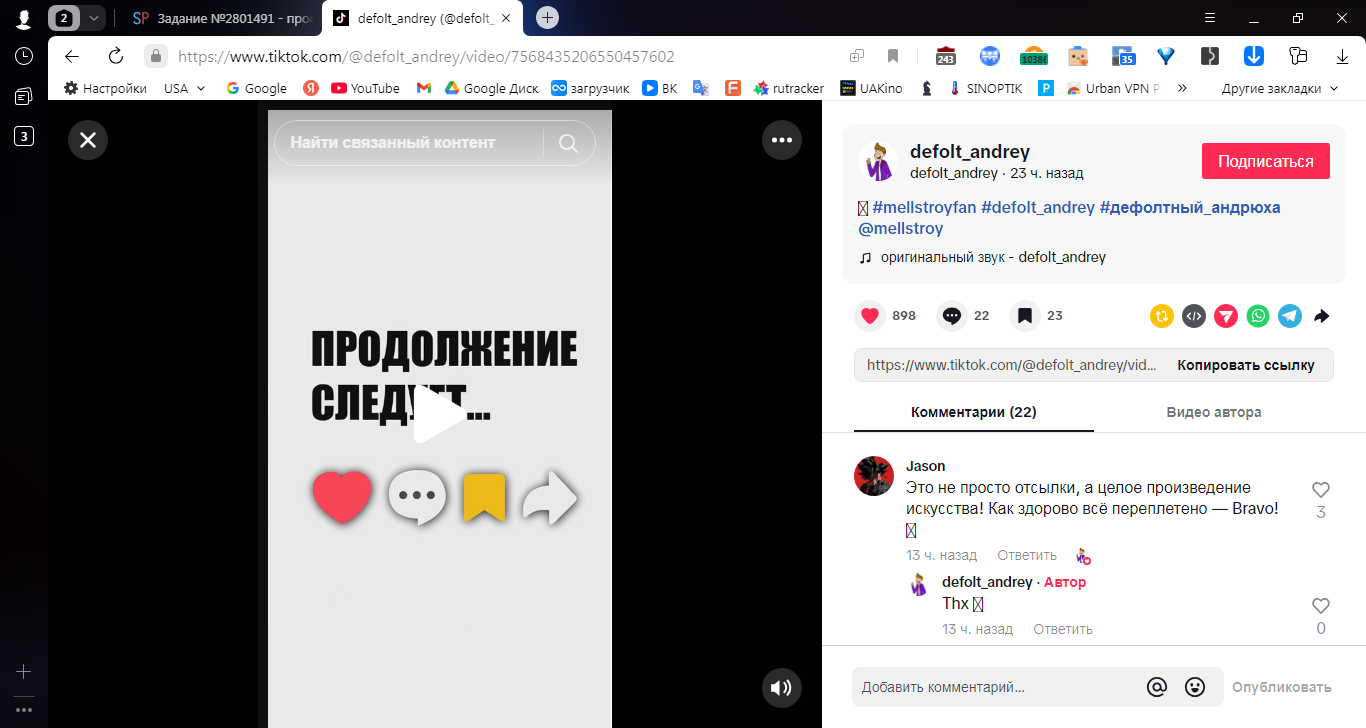The width and height of the screenshot is (1366, 728).
Task: Click the "Опубликовать" post button
Action: click(x=1282, y=687)
